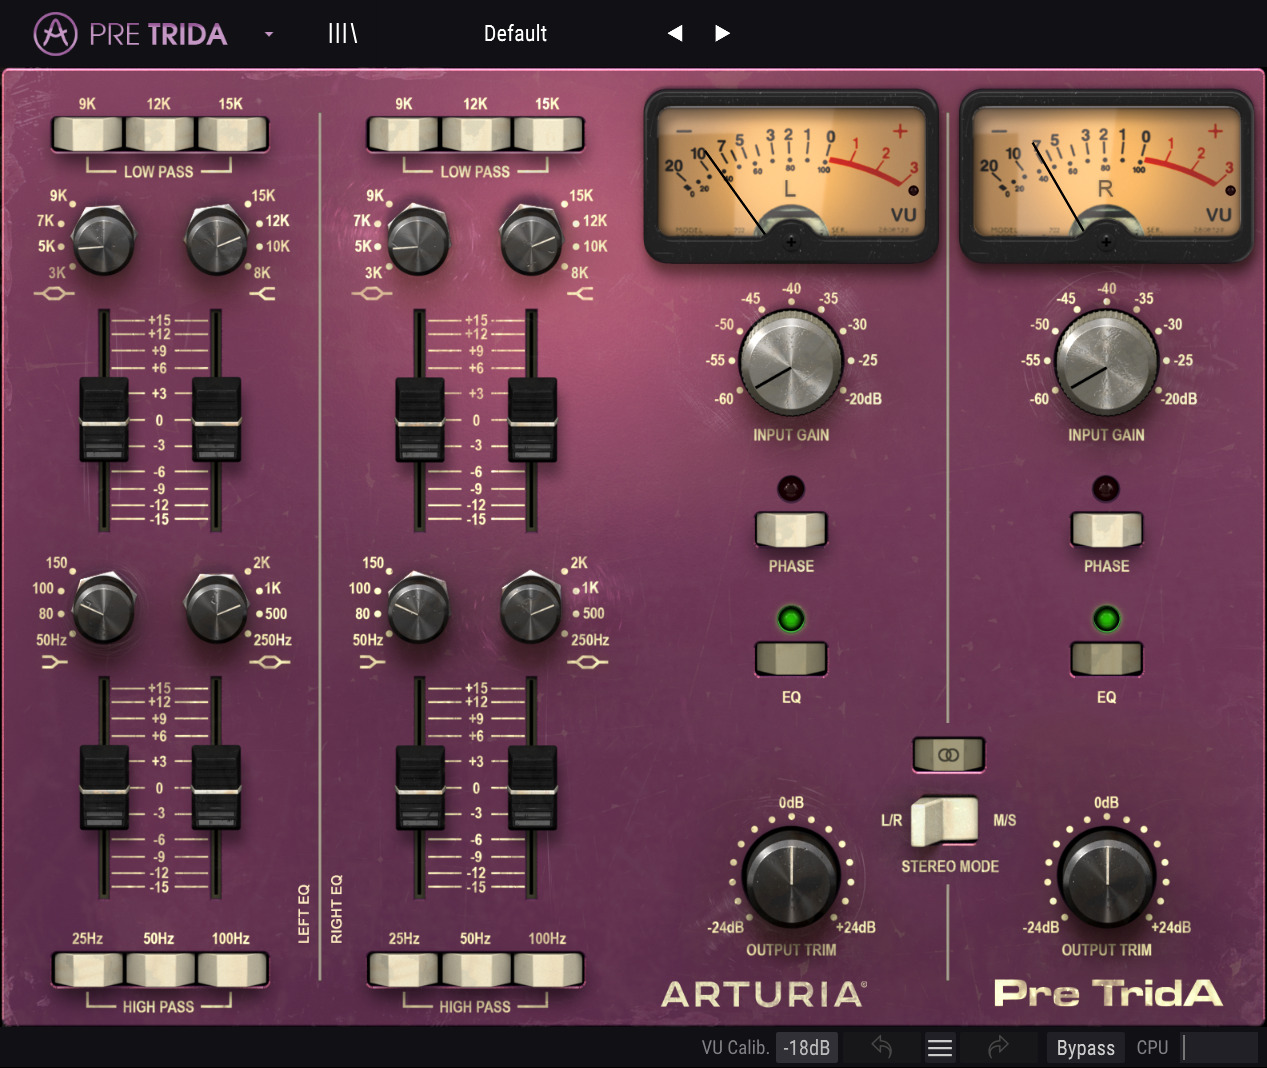Click Left EQ high shelf frequency knob (8K-15K)
This screenshot has width=1267, height=1068.
[217, 240]
